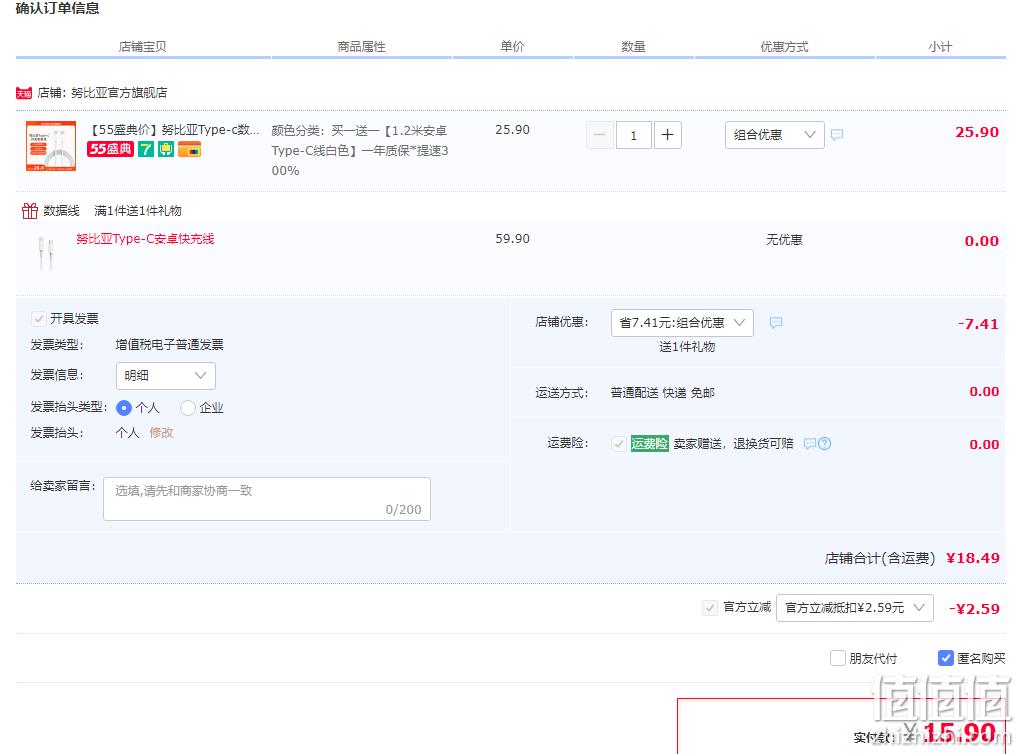Uncheck the 匿名购买 checkbox

point(945,658)
